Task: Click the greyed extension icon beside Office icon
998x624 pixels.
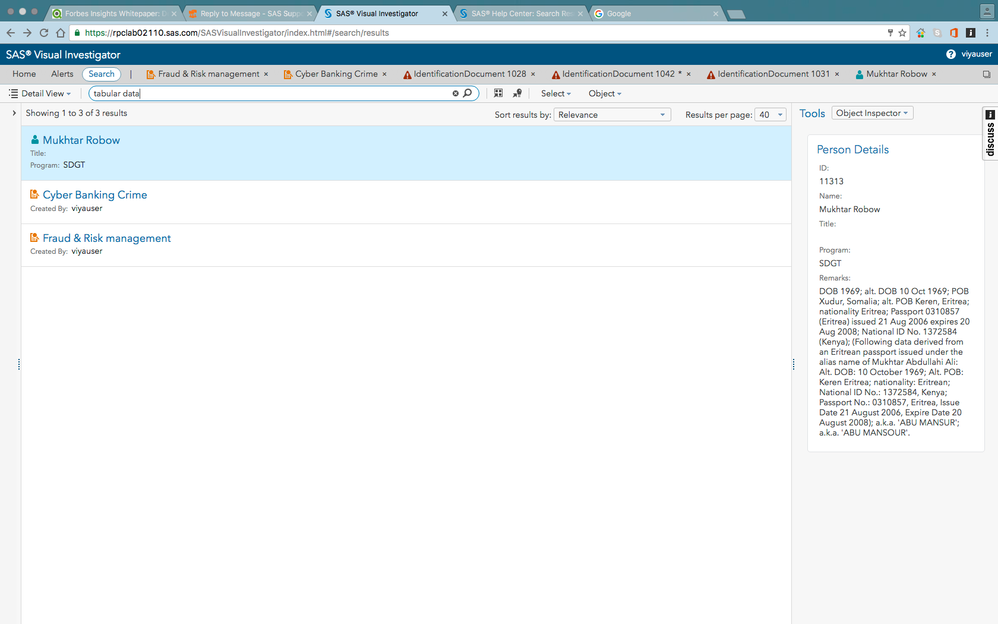Action: click(937, 32)
